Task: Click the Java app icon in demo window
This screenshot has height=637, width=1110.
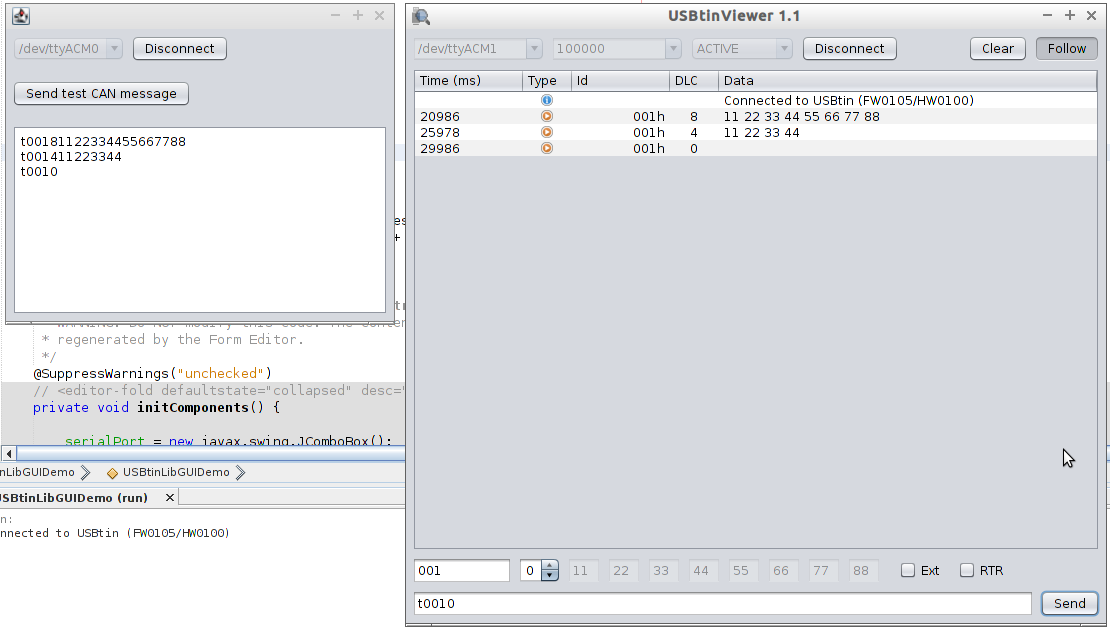Action: 21,16
